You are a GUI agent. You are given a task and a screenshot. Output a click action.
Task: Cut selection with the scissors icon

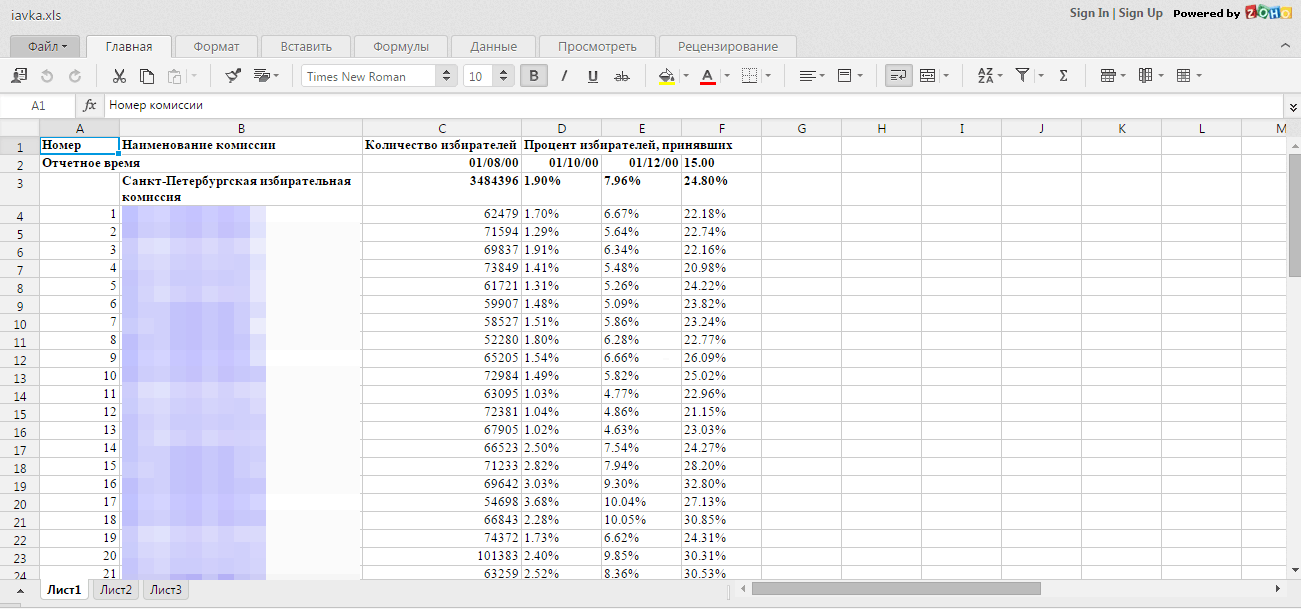point(119,76)
